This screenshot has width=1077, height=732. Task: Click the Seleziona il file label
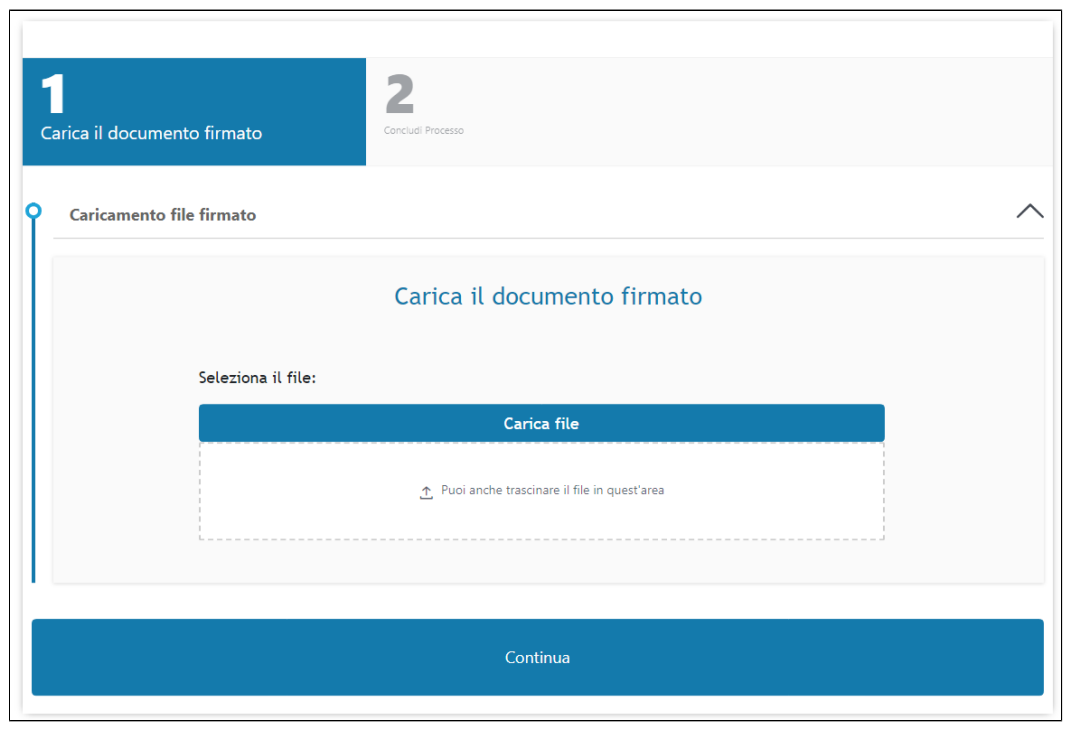click(x=257, y=379)
